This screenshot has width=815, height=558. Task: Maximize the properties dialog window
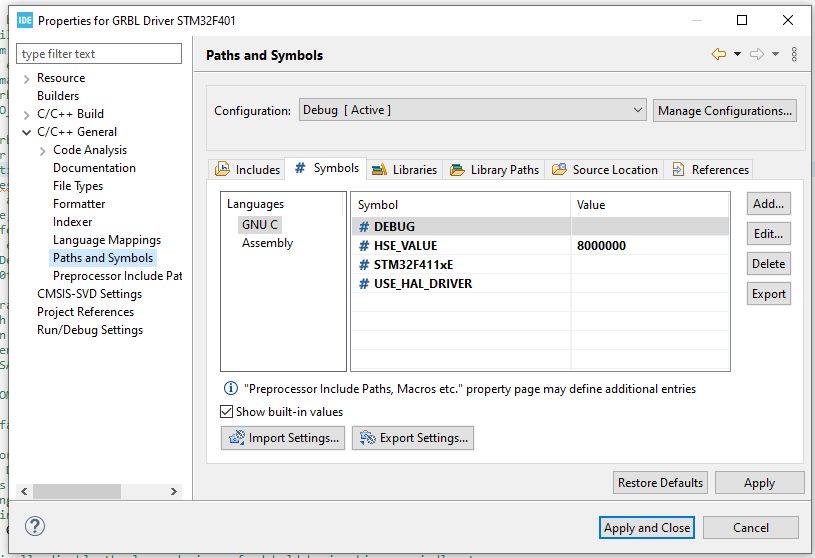coord(742,20)
